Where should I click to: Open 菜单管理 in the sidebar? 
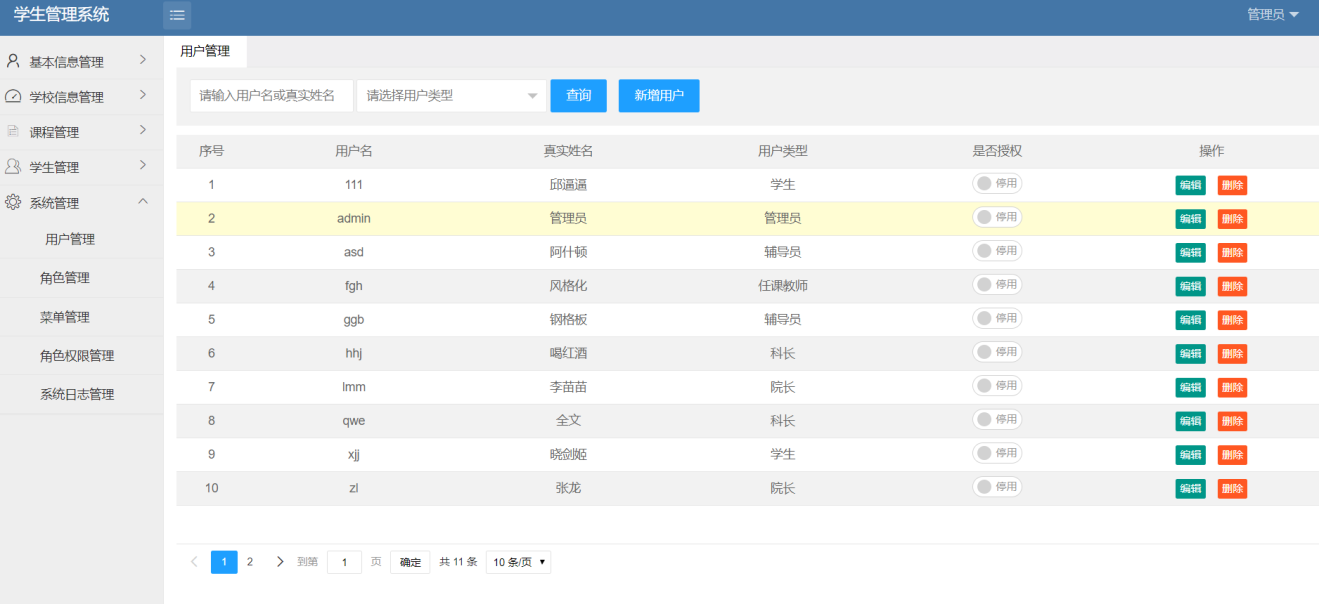(65, 317)
